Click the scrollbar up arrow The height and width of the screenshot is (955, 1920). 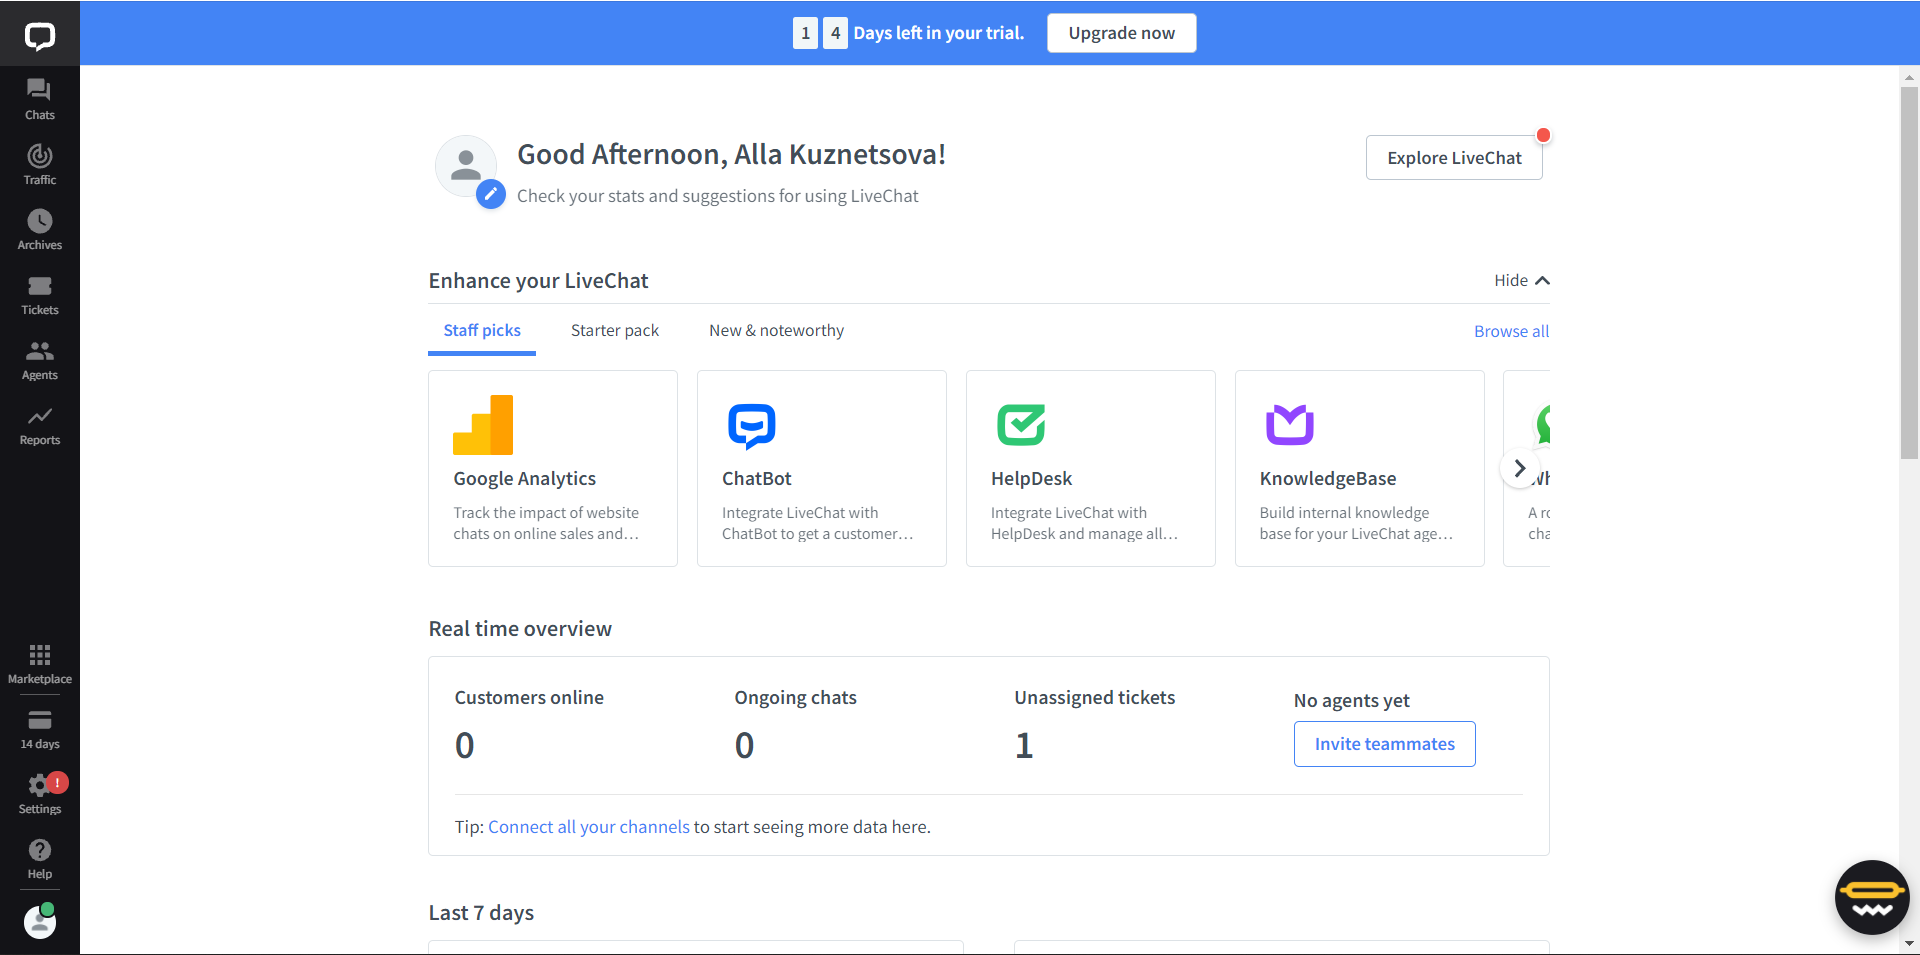click(x=1909, y=77)
